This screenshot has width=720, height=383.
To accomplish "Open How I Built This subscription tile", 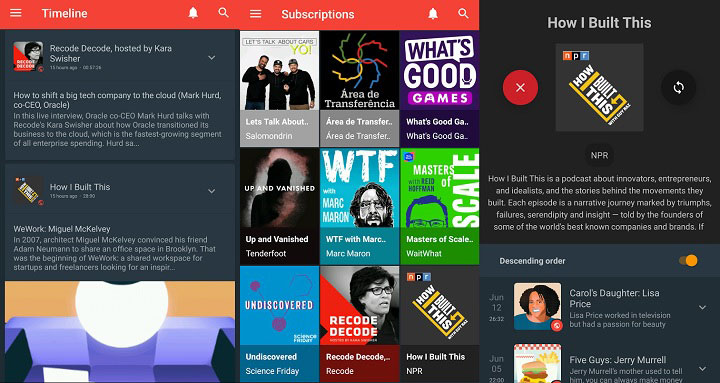I will [x=439, y=324].
